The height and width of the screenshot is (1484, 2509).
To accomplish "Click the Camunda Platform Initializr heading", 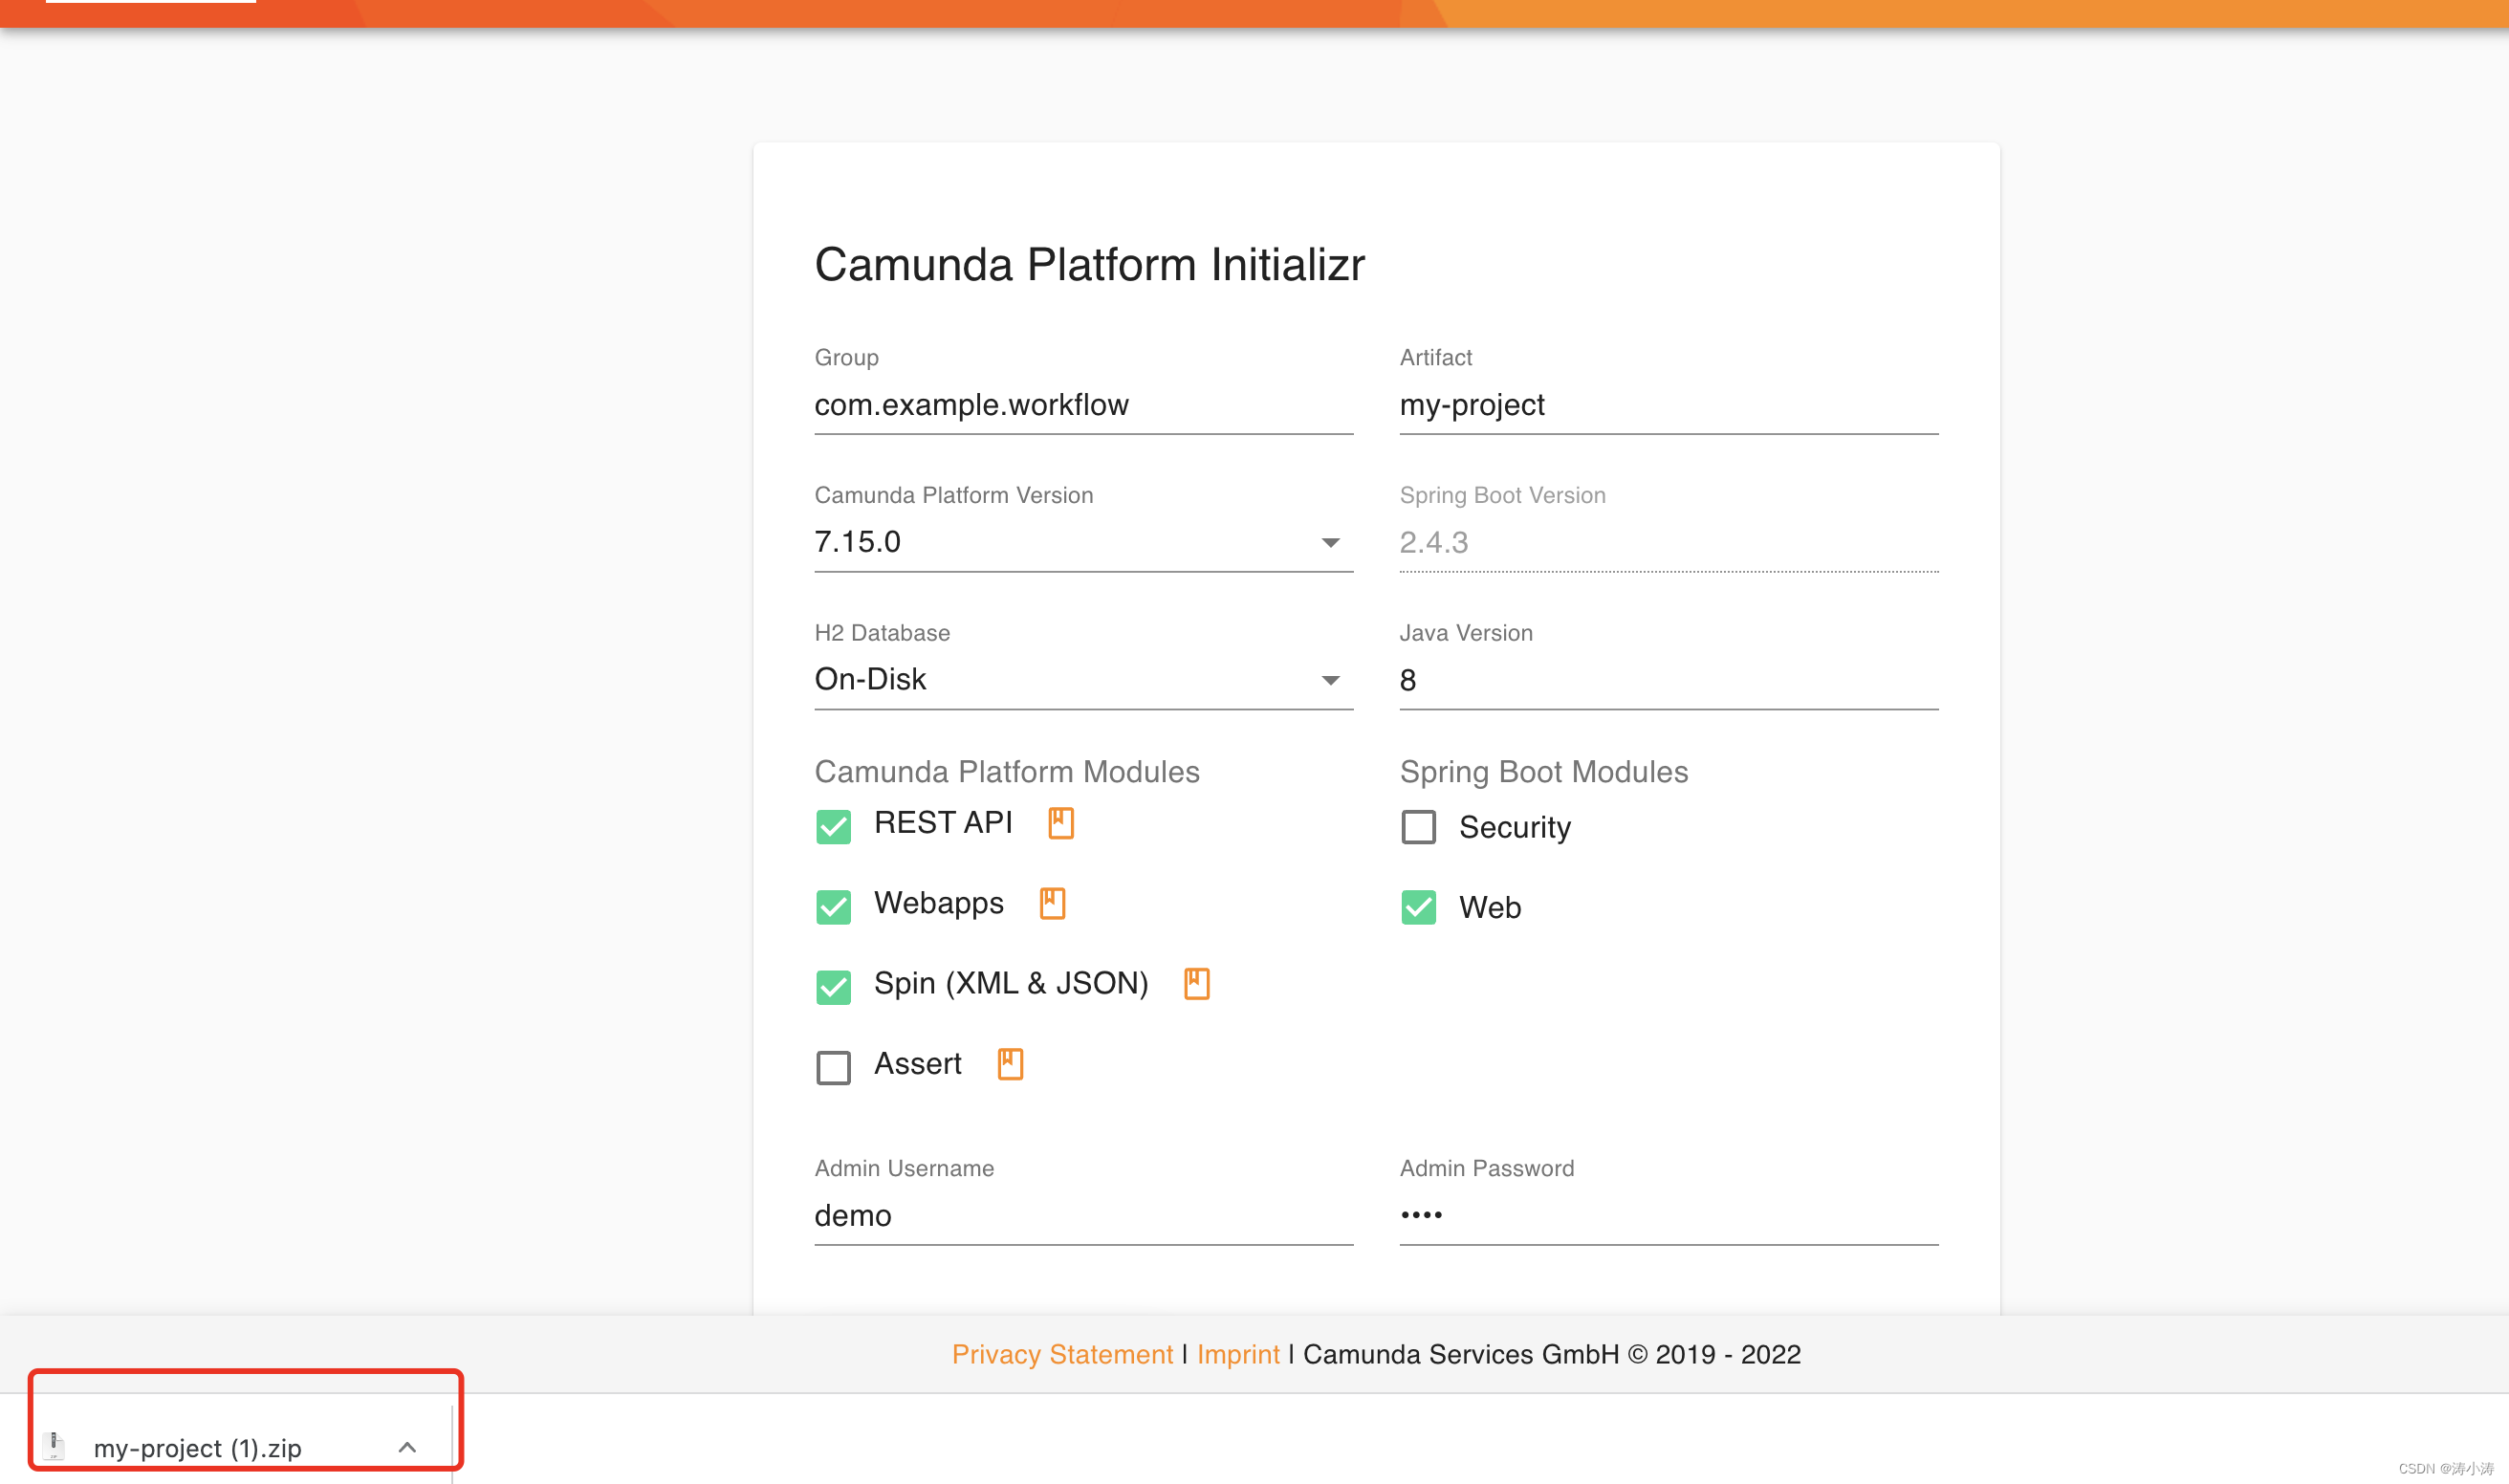I will (1089, 264).
